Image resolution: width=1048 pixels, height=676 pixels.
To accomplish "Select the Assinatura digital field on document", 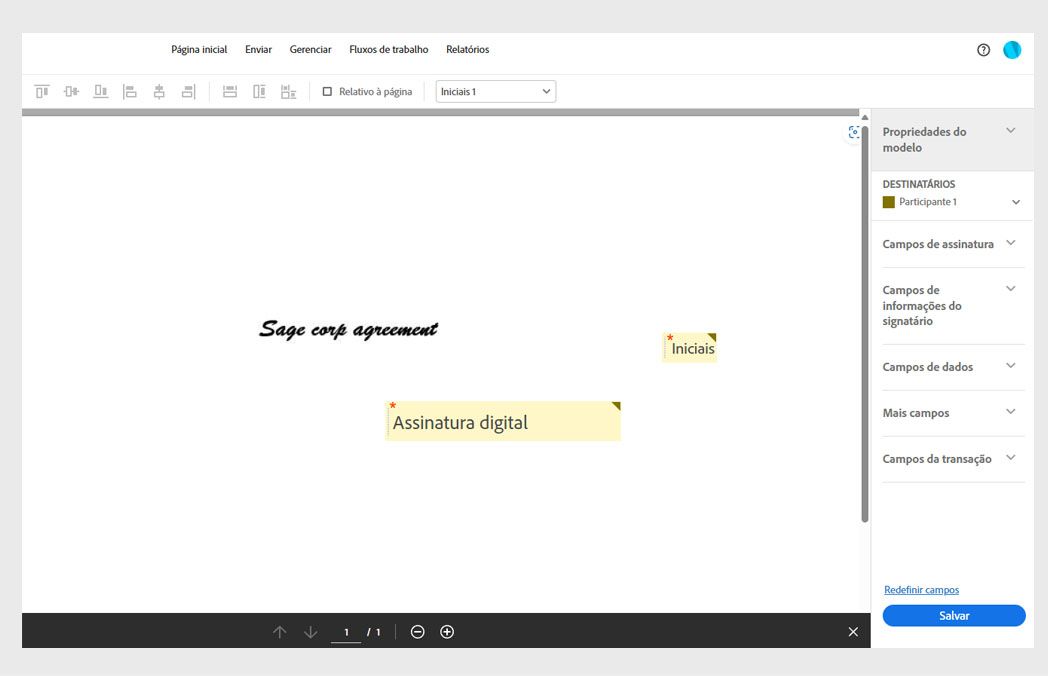I will click(x=503, y=421).
